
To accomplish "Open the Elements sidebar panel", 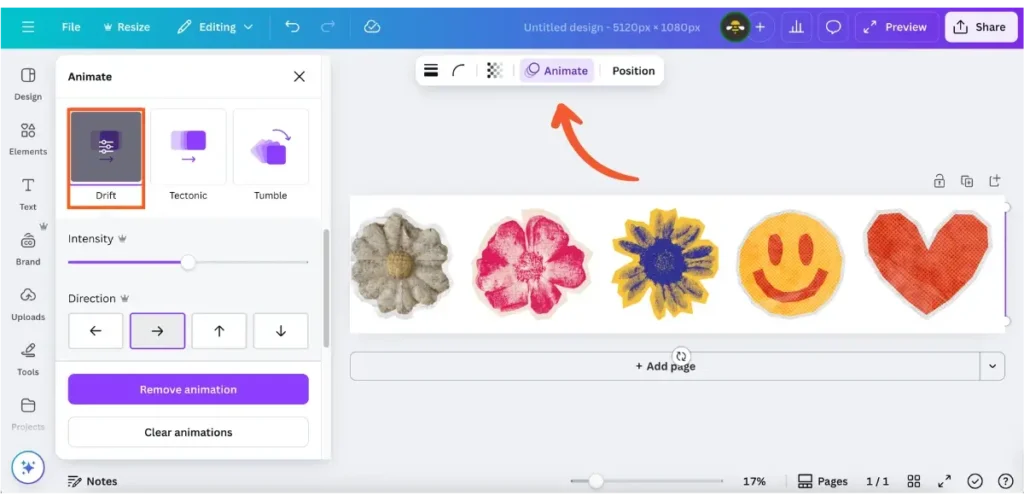I will pyautogui.click(x=28, y=139).
